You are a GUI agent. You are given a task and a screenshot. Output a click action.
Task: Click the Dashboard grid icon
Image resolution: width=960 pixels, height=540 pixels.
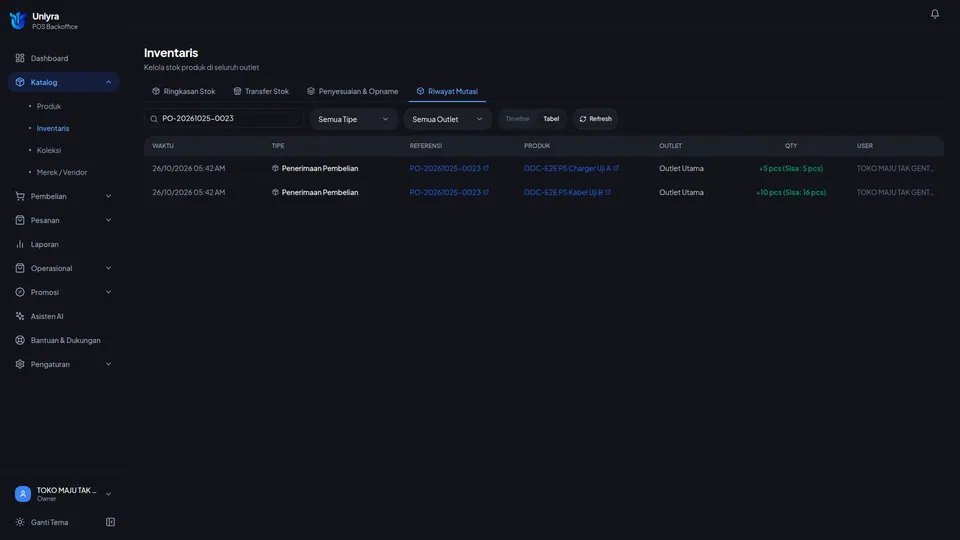tap(20, 58)
